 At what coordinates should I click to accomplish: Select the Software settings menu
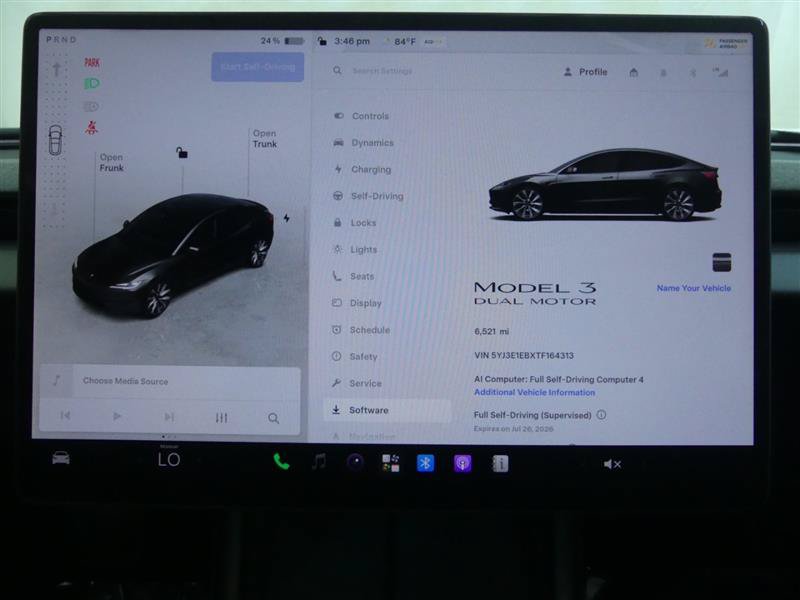387,410
